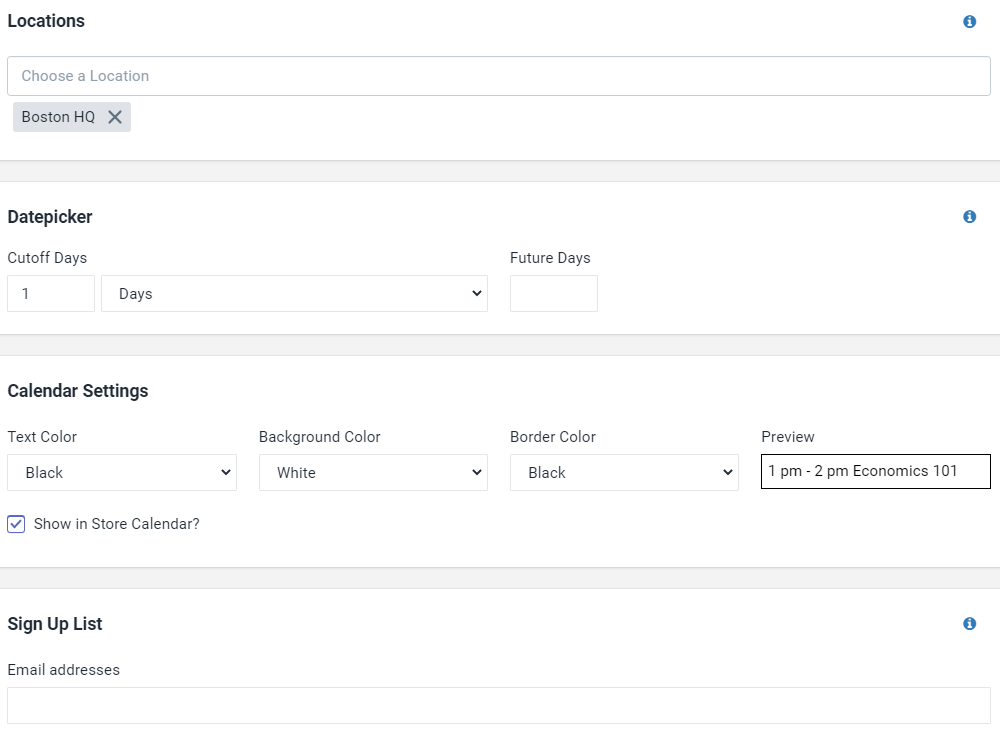
Task: Show info for Sign Up List section
Action: coord(969,624)
